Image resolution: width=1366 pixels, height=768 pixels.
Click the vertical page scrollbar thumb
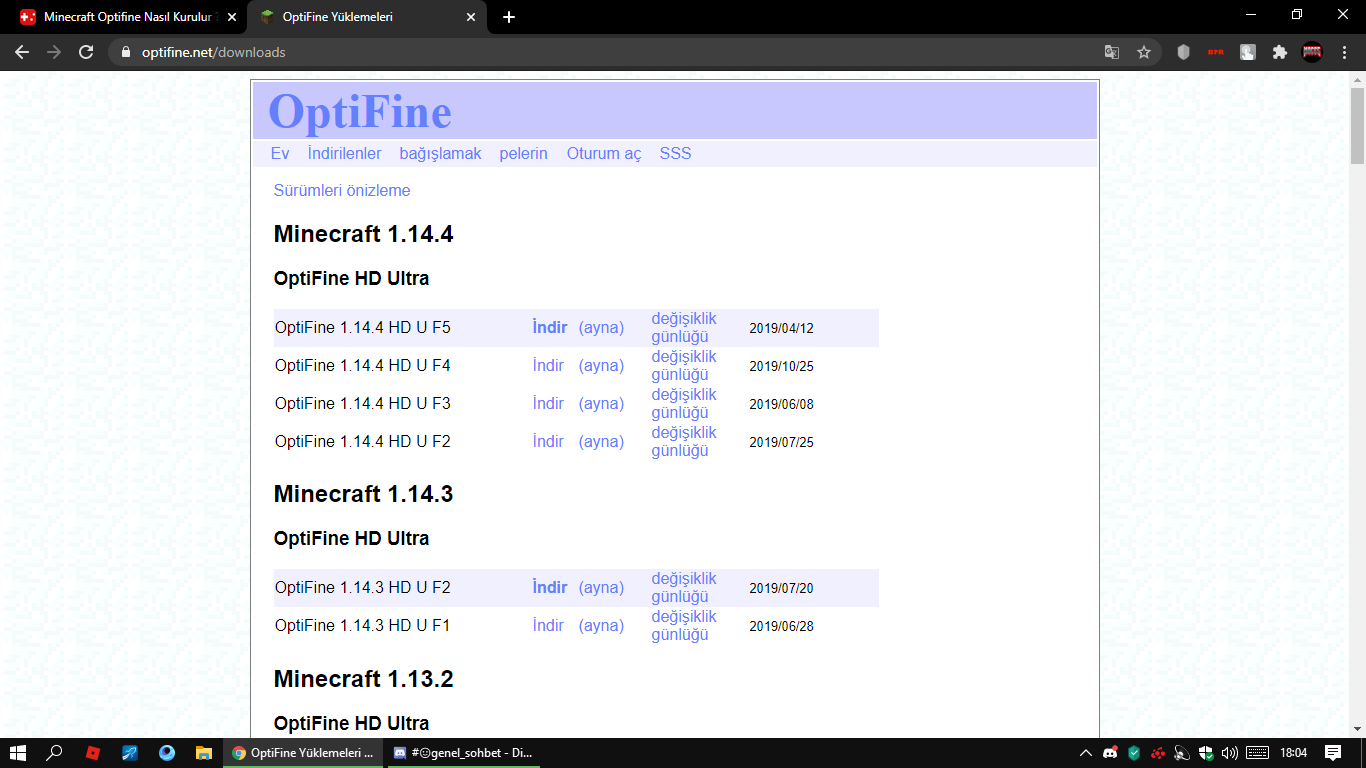[x=1357, y=125]
